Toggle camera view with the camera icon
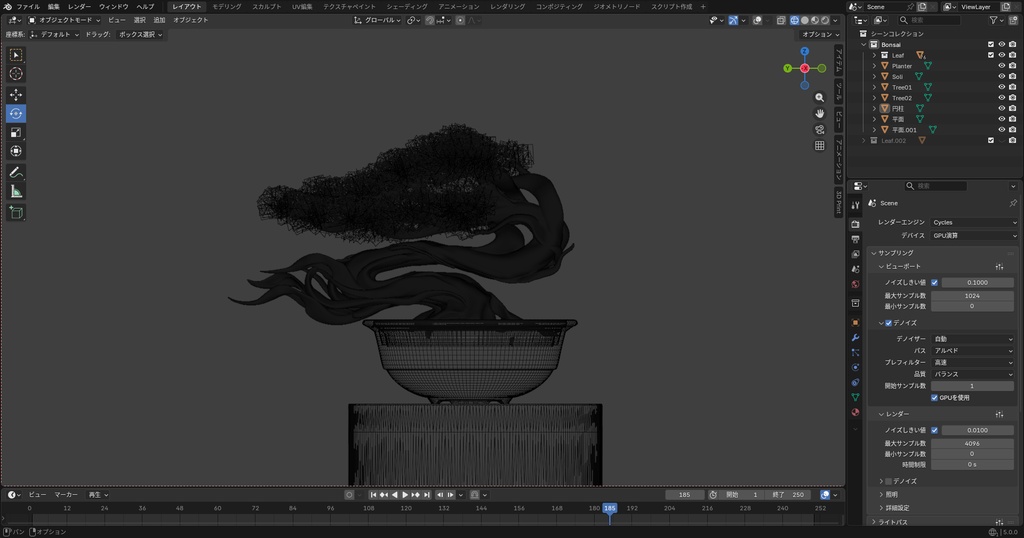 (x=820, y=129)
